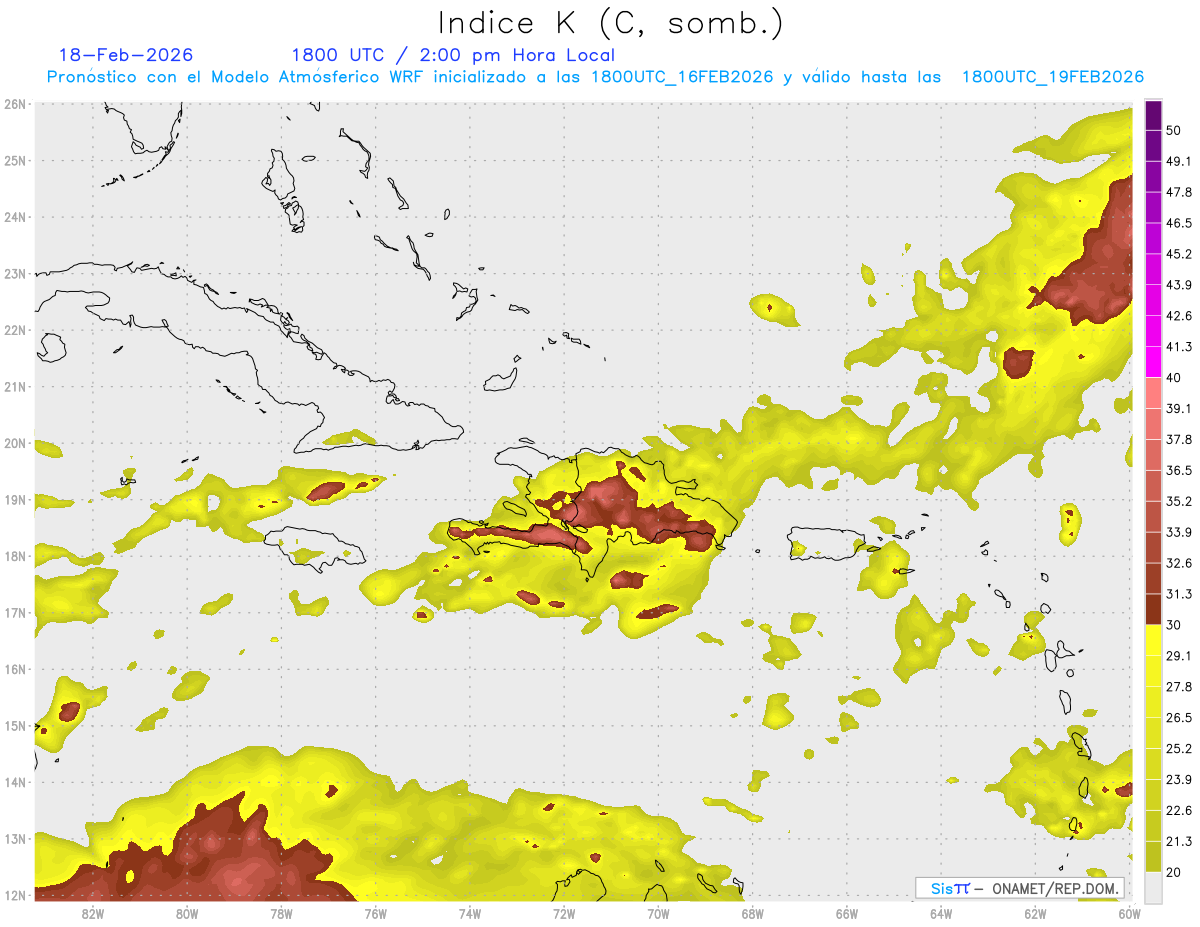Click the 16N latitude label
Image resolution: width=1200 pixels, height=927 pixels.
click(x=15, y=669)
